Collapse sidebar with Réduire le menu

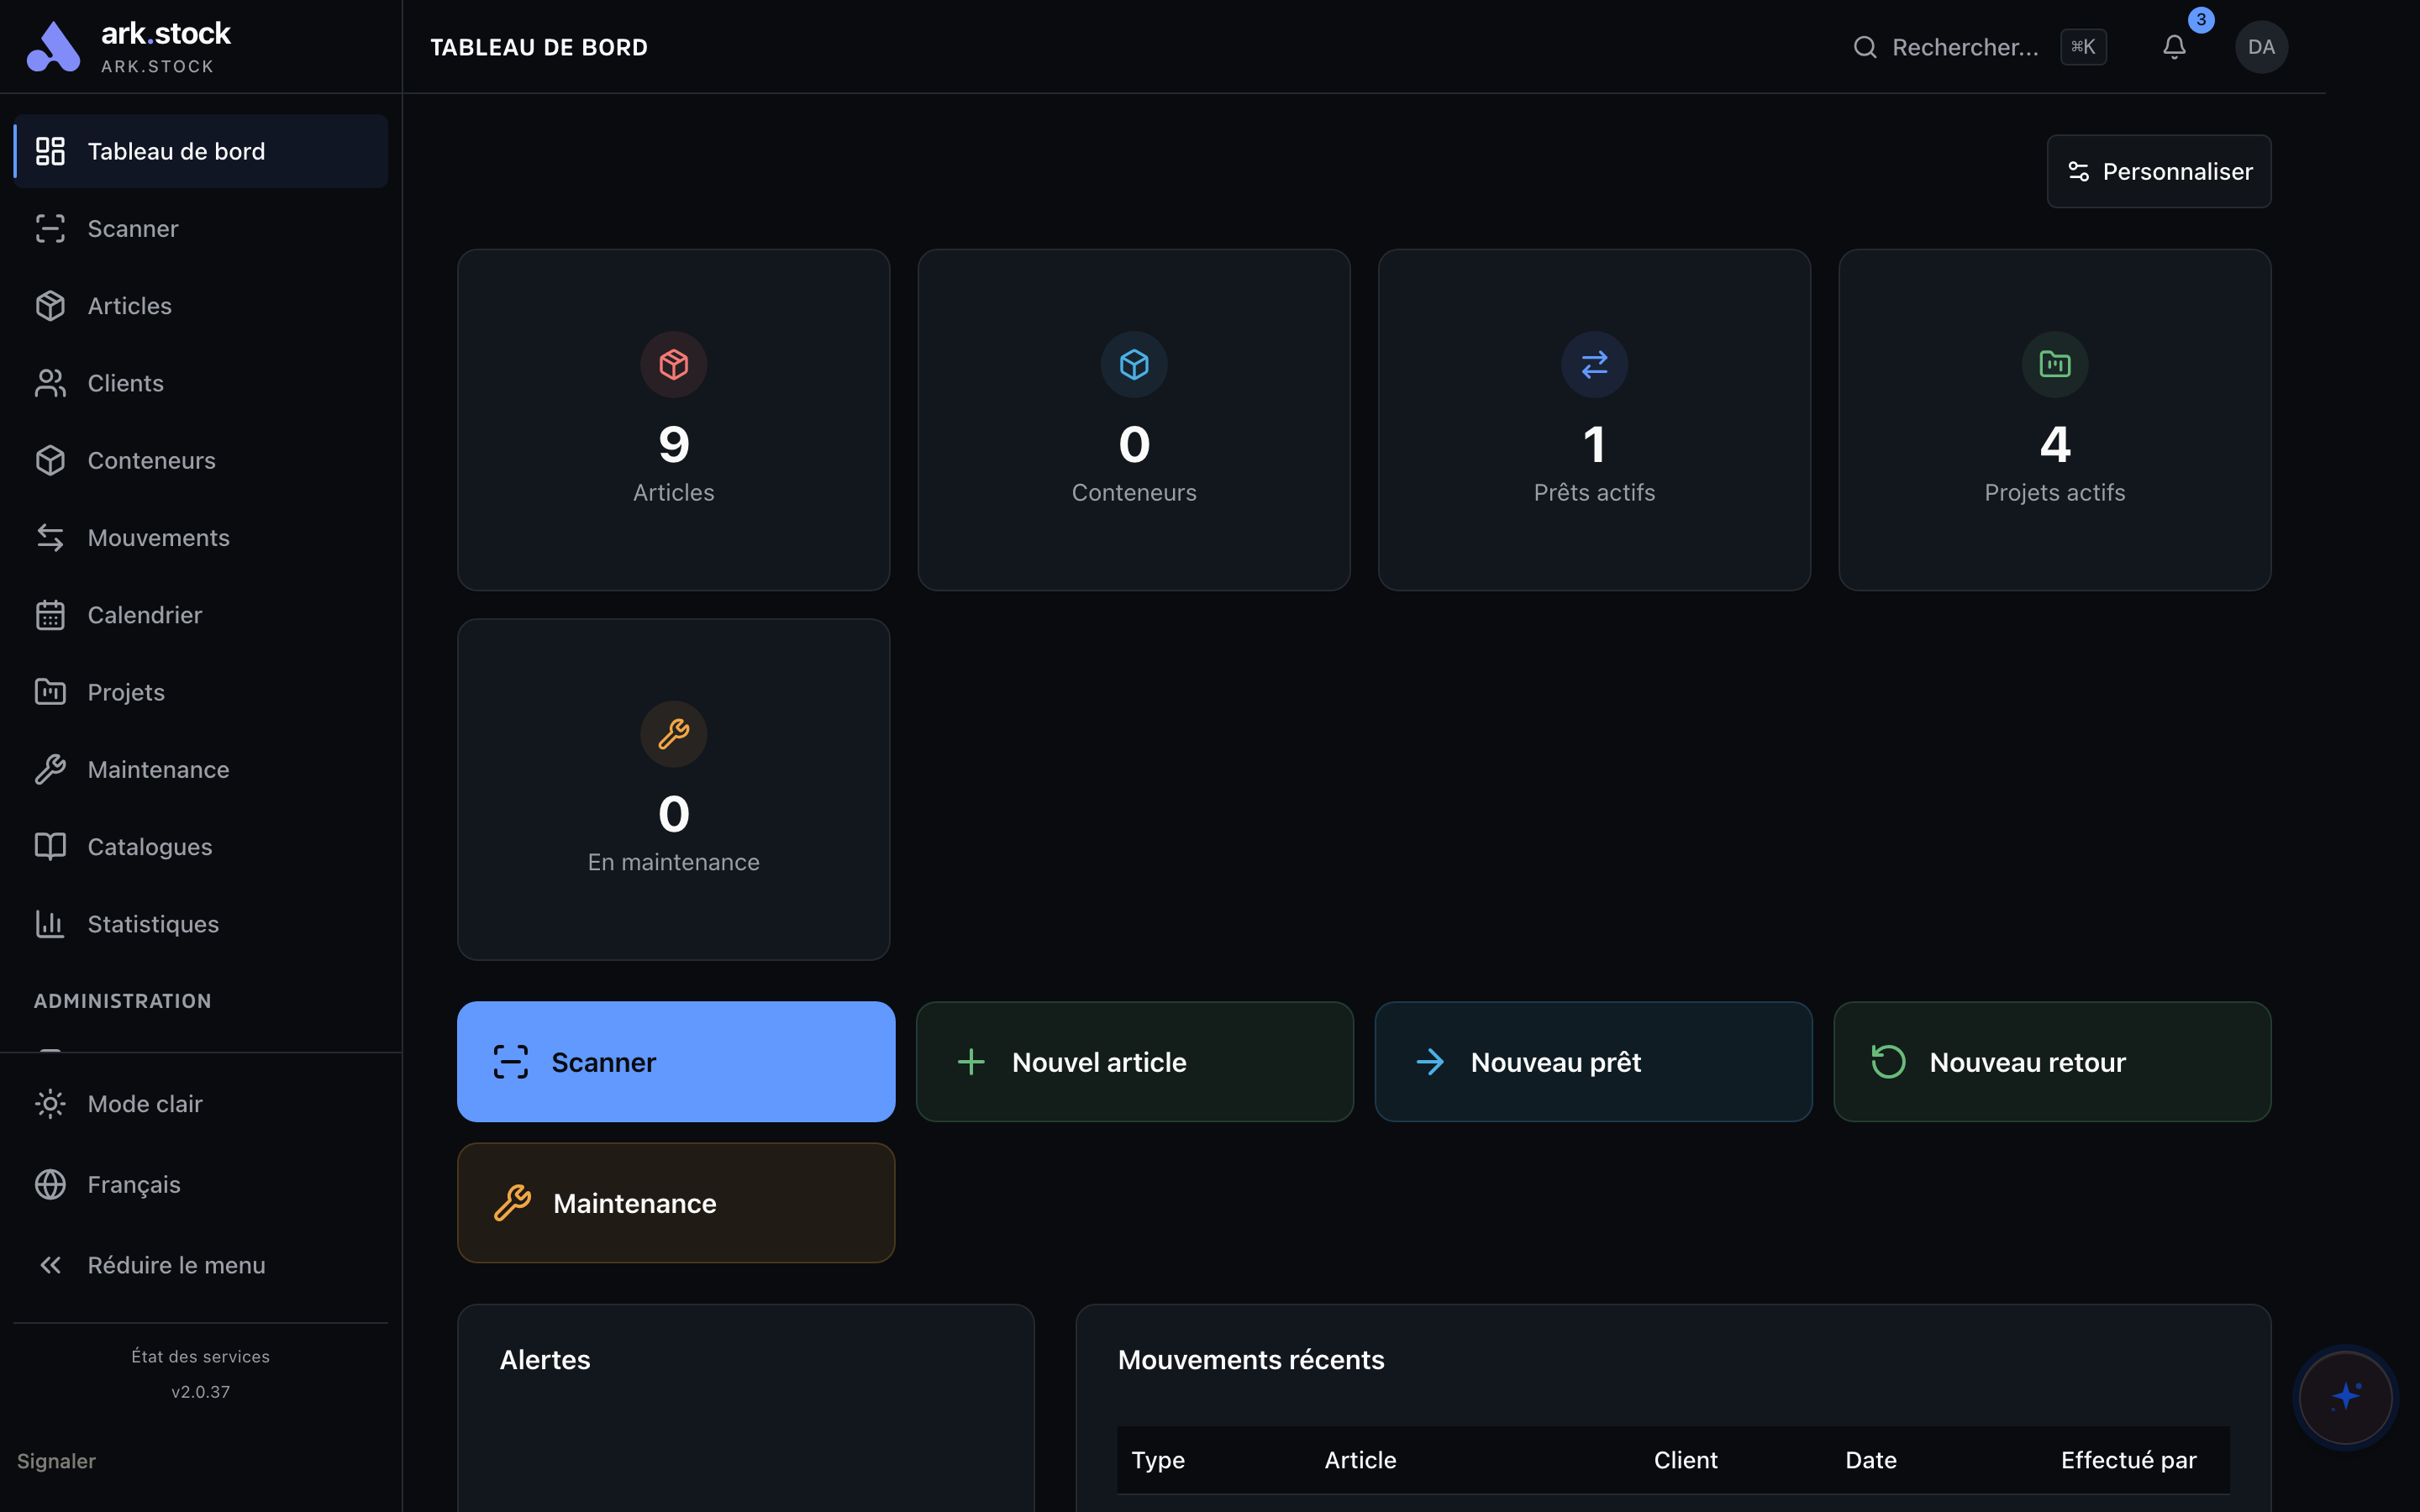(200, 1265)
